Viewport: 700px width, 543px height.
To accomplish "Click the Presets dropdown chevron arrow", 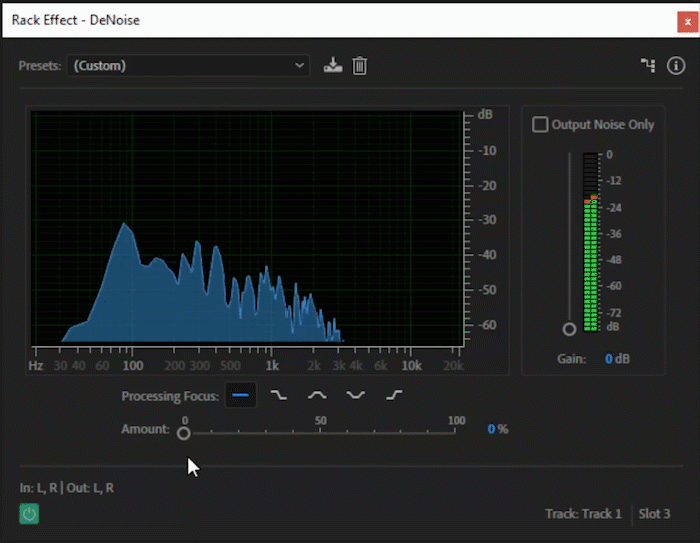I will tap(299, 66).
